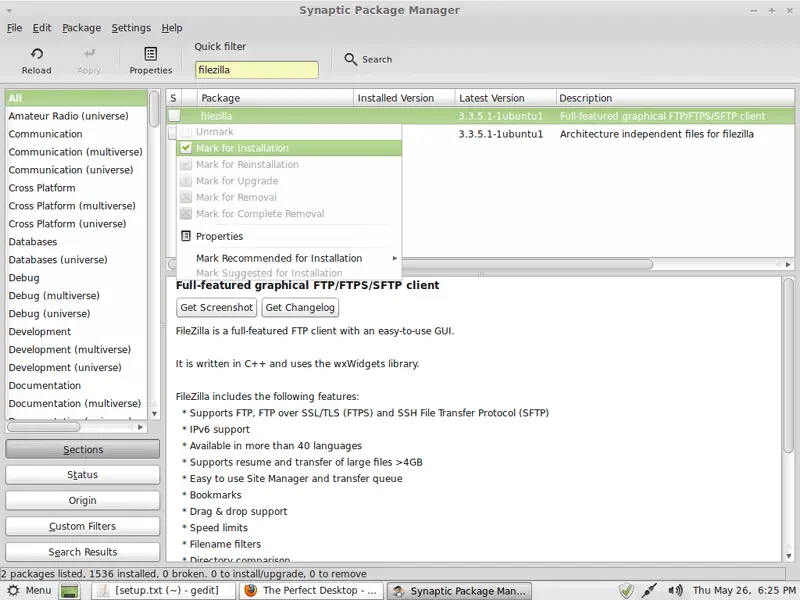Select the All section

[x=77, y=98]
